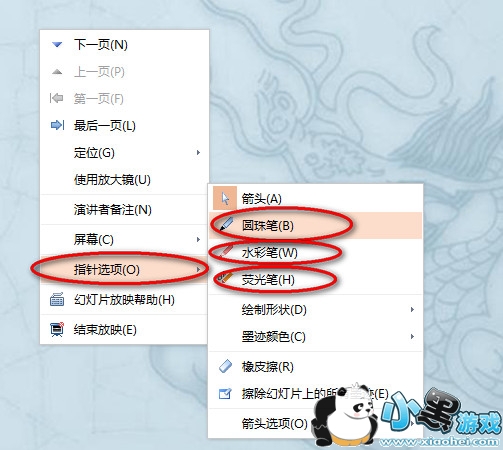Select the highlighter pen icon
The width and height of the screenshot is (503, 450).
click(225, 278)
